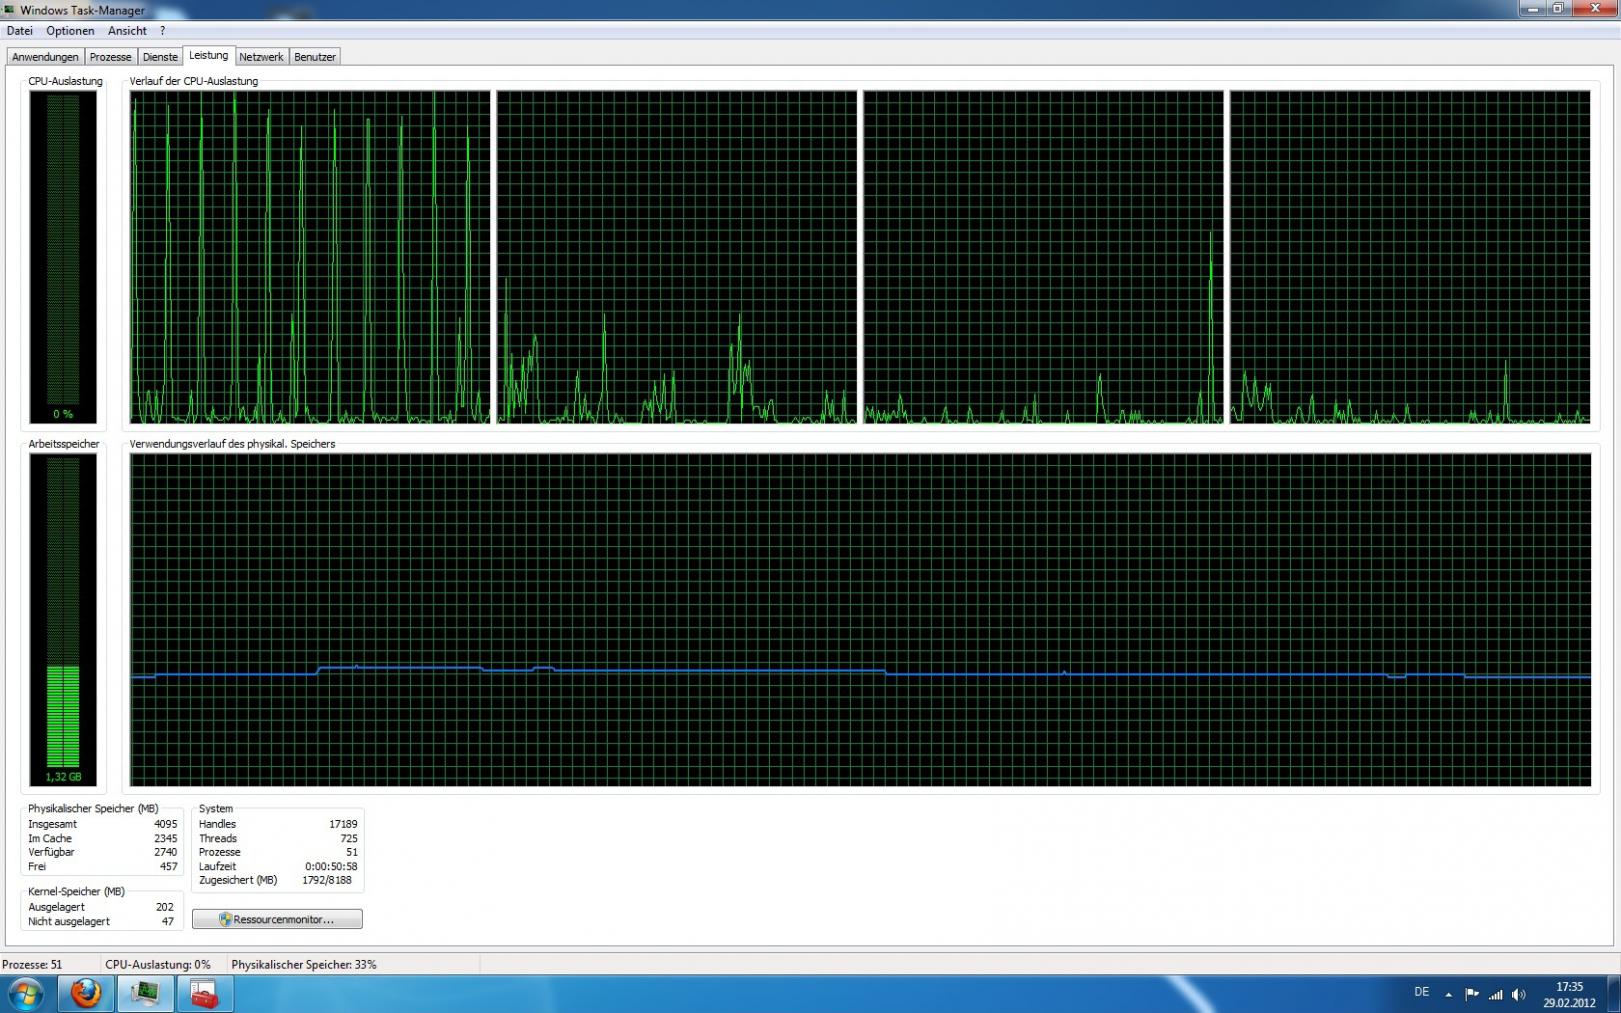This screenshot has height=1013, width=1621.
Task: Click the Arbeitsspeicher 1,32 GB gauge
Action: (63, 619)
